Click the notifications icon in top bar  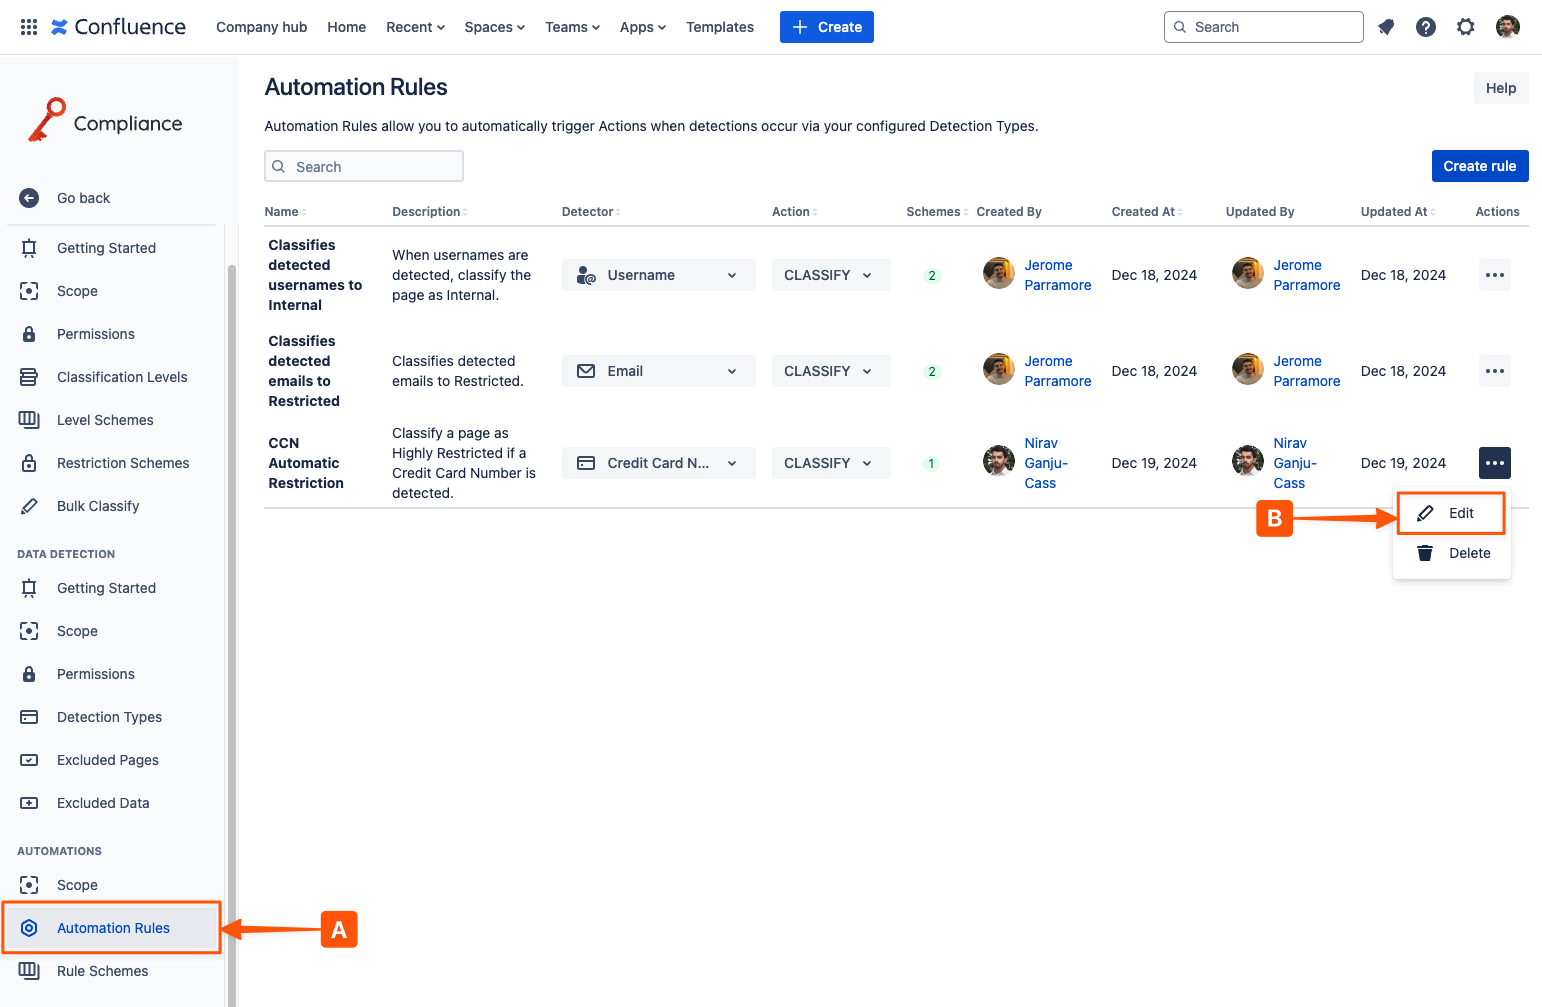click(1386, 27)
